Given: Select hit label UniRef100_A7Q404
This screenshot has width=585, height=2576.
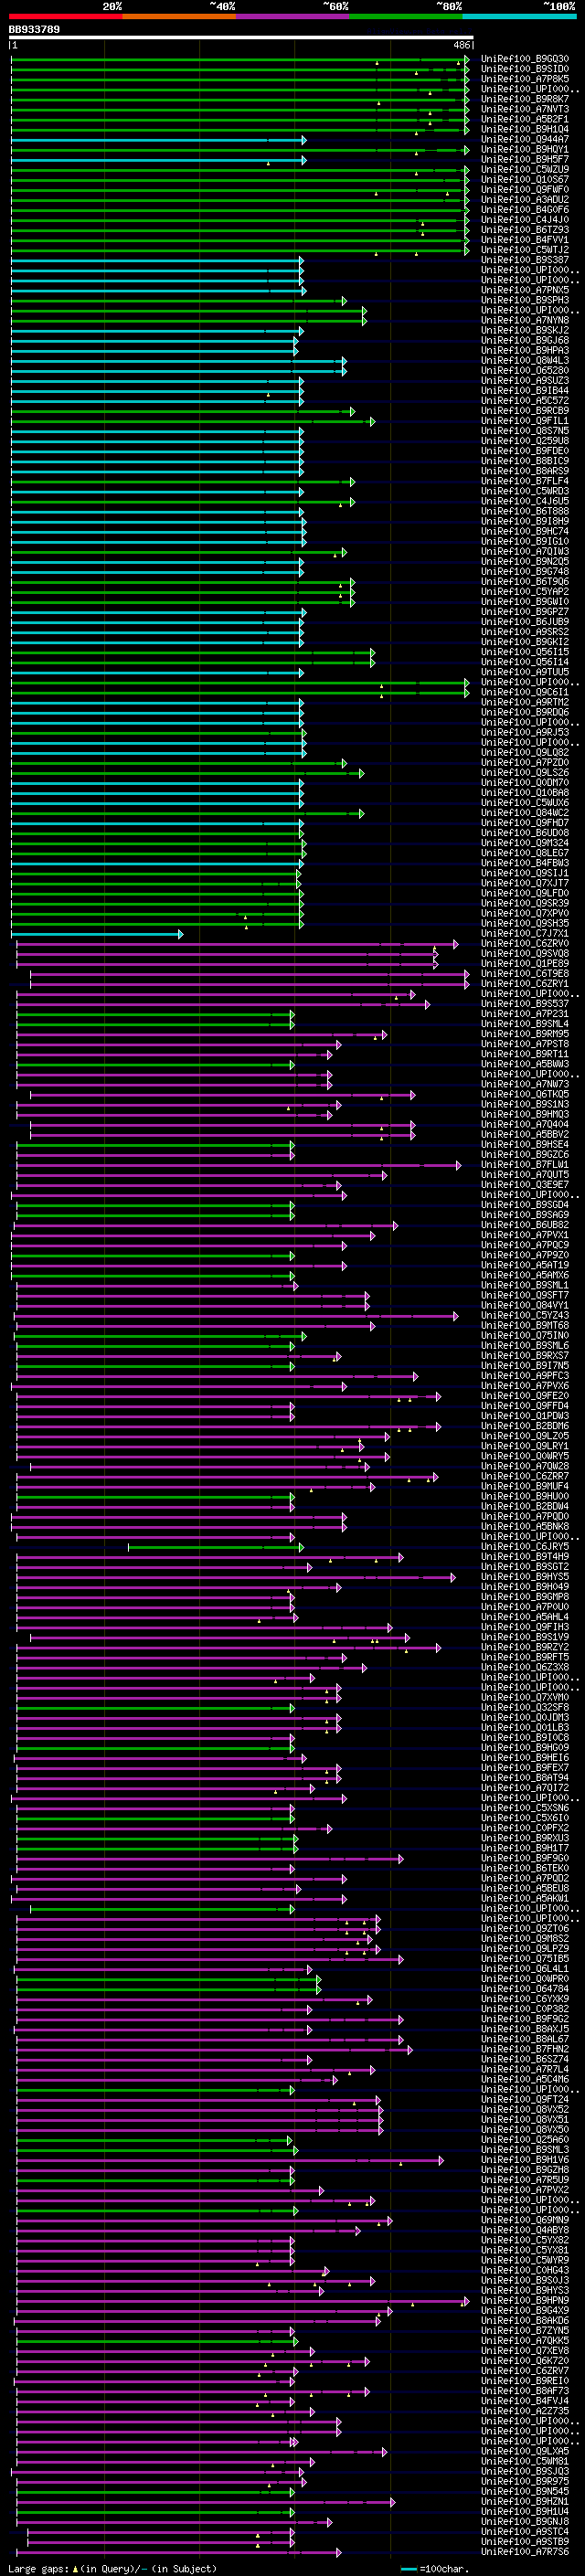Looking at the screenshot, I should click(x=525, y=1124).
